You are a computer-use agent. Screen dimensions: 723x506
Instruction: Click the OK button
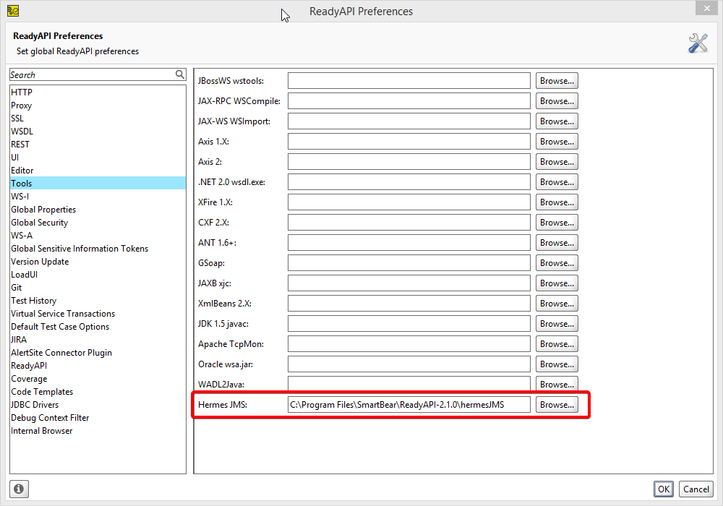[x=663, y=489]
